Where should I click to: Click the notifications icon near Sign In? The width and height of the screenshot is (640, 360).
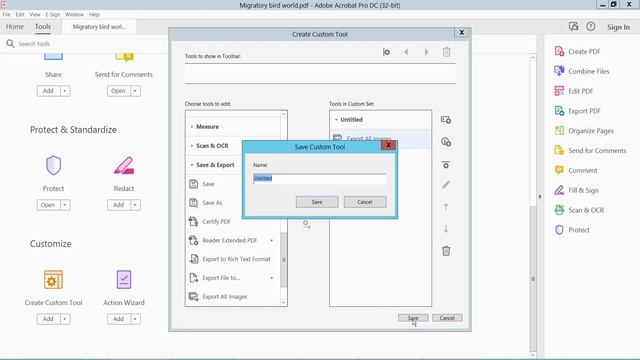pos(573,27)
